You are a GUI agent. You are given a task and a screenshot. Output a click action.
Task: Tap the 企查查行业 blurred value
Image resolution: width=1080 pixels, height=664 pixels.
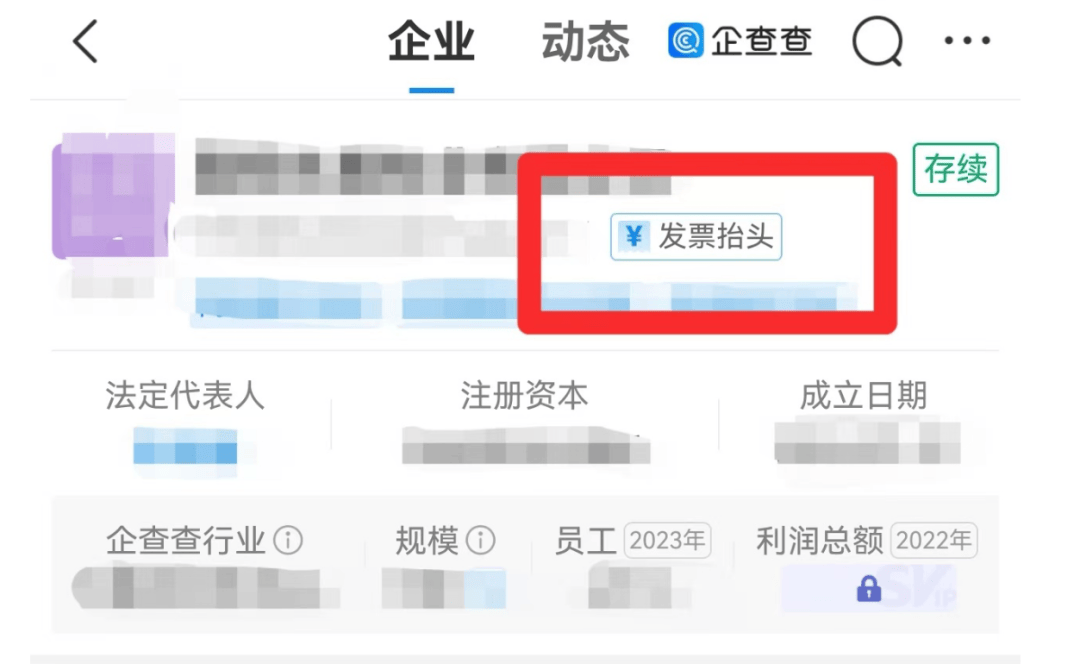[206, 588]
